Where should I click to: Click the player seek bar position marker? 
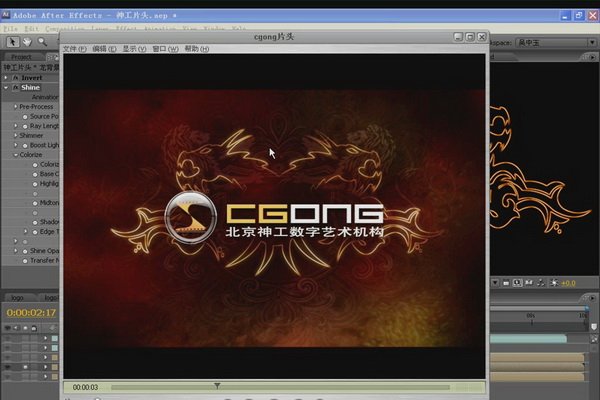pyautogui.click(x=217, y=385)
